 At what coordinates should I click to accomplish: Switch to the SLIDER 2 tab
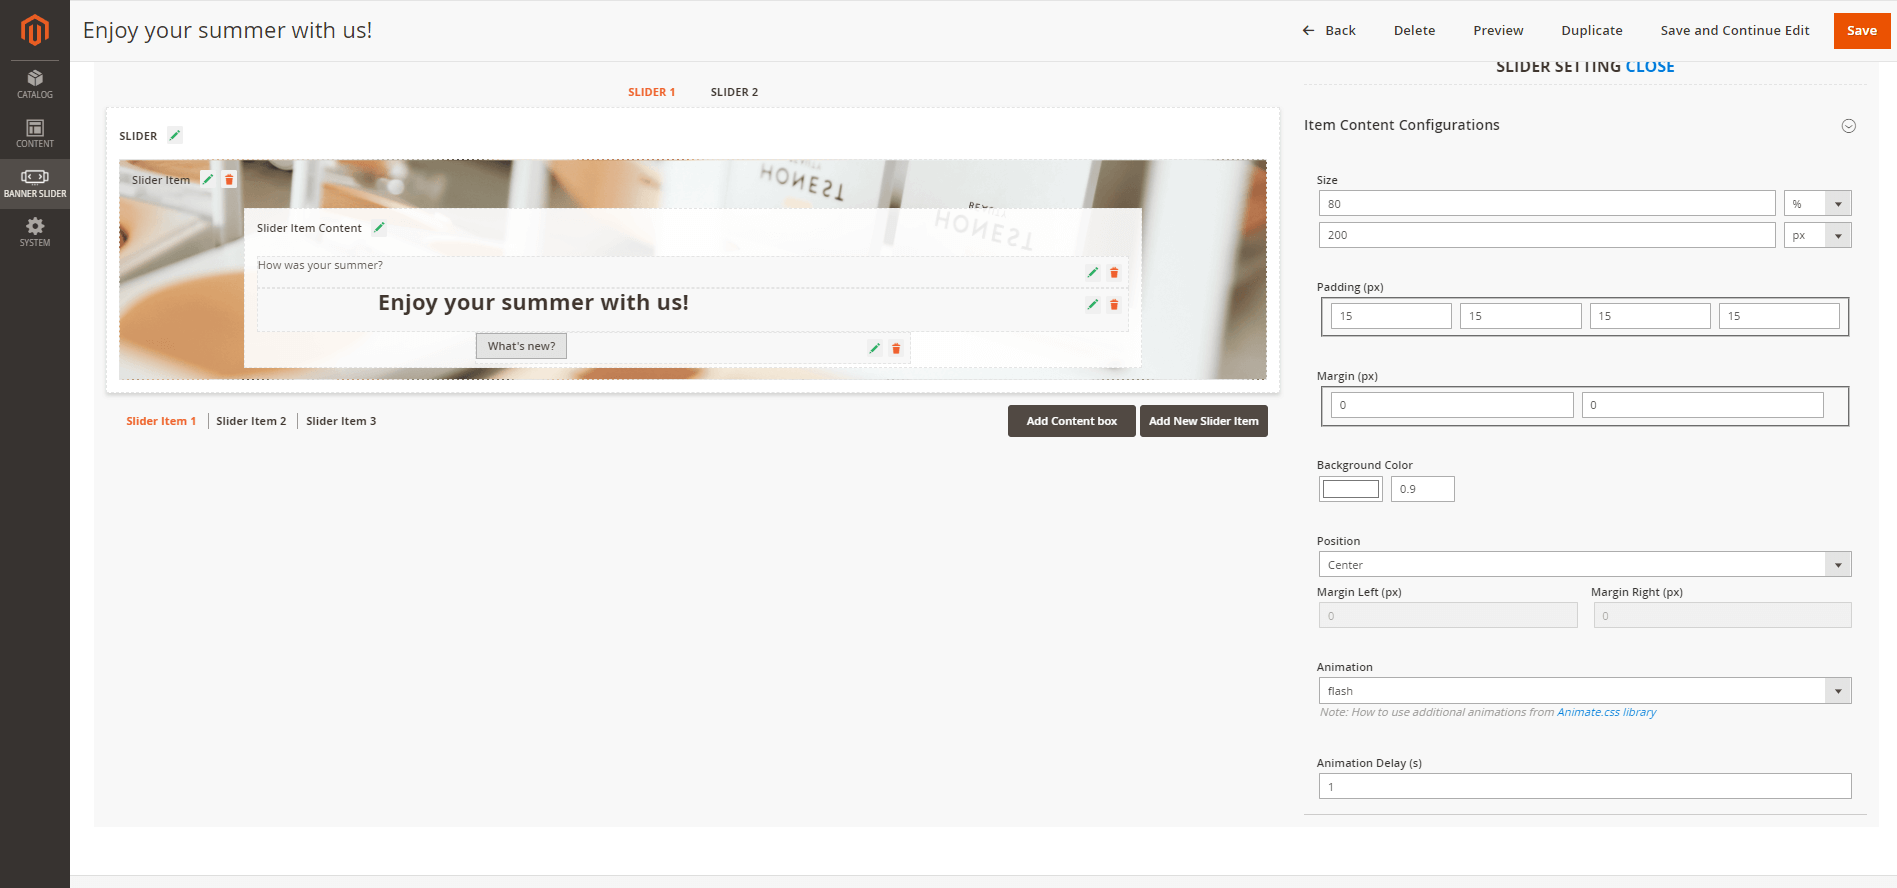click(734, 92)
